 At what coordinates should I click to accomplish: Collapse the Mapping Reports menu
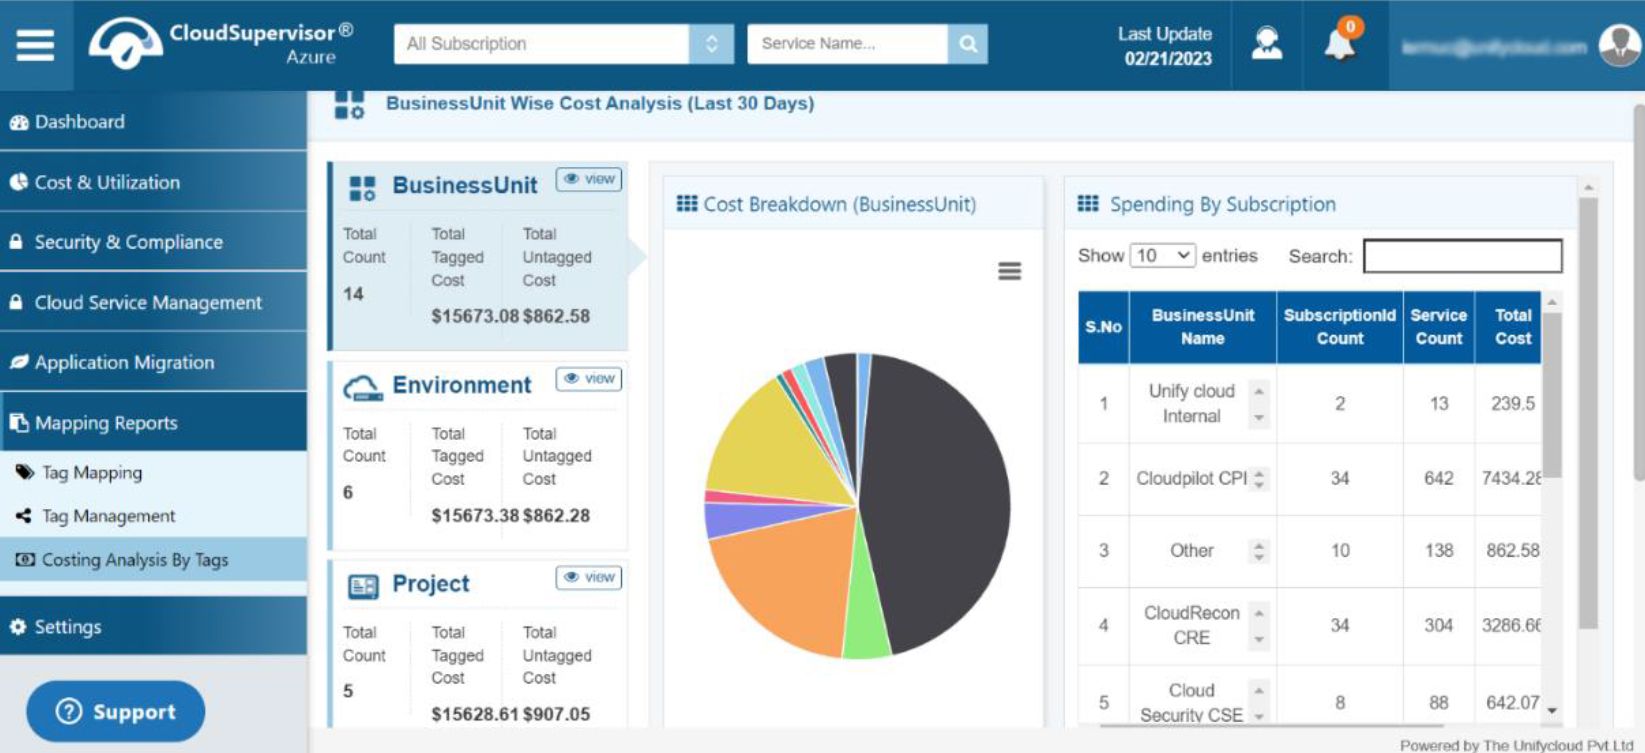tap(154, 422)
